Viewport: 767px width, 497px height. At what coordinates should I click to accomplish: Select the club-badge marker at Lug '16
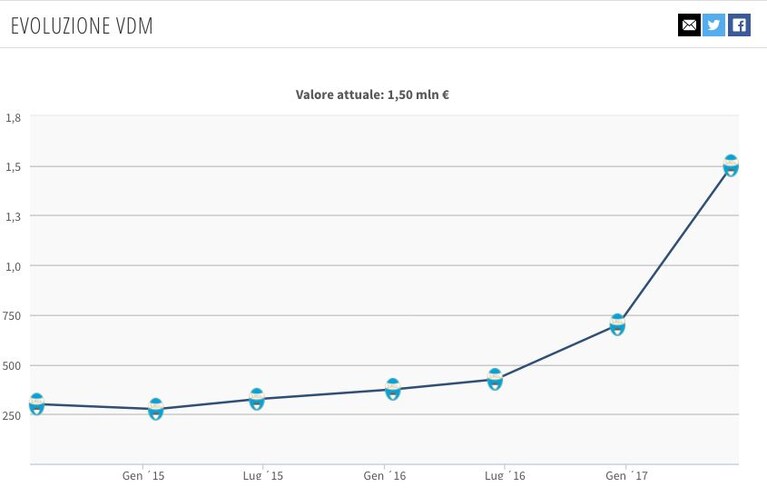[495, 380]
